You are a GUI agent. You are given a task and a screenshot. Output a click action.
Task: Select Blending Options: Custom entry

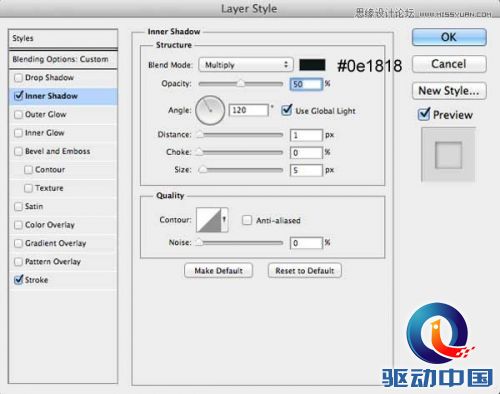(x=63, y=59)
